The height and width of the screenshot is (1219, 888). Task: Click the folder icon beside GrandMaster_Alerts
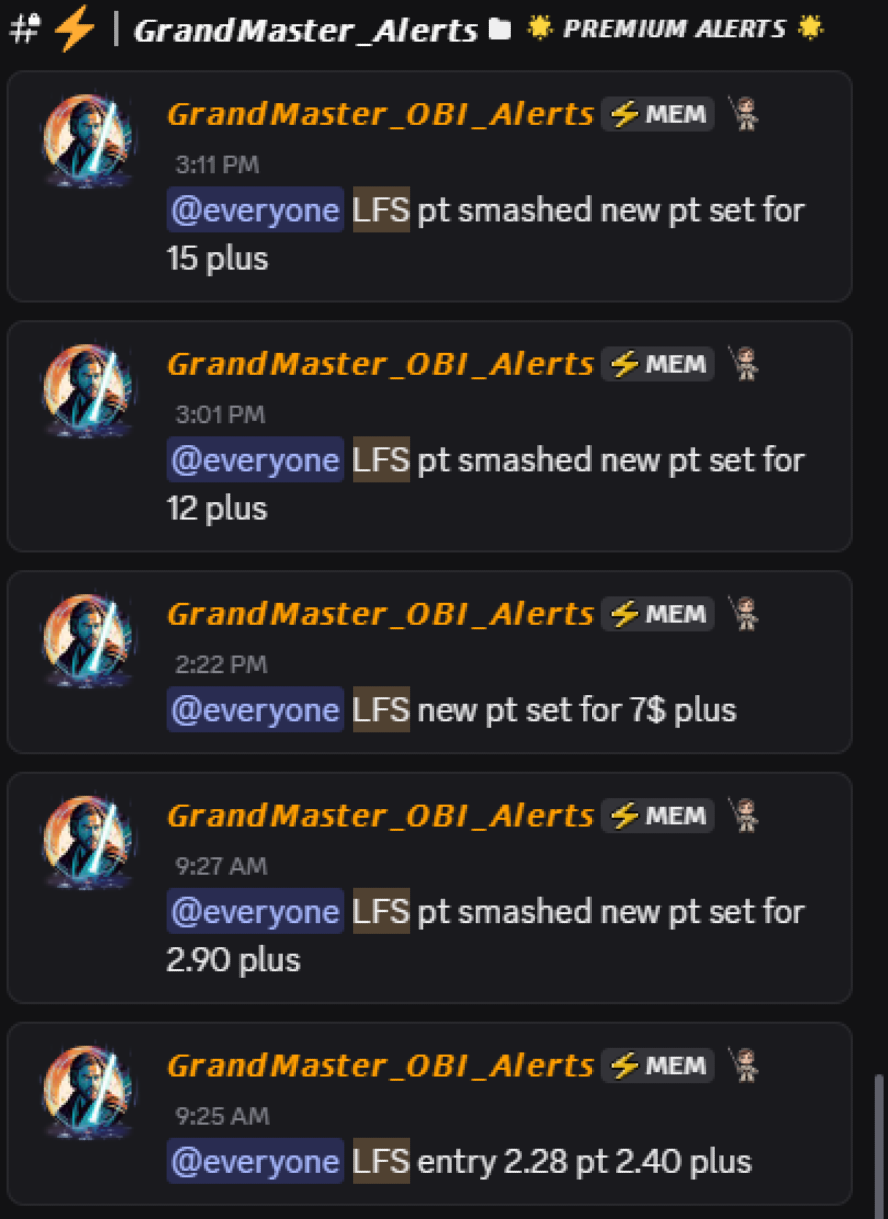tap(500, 30)
